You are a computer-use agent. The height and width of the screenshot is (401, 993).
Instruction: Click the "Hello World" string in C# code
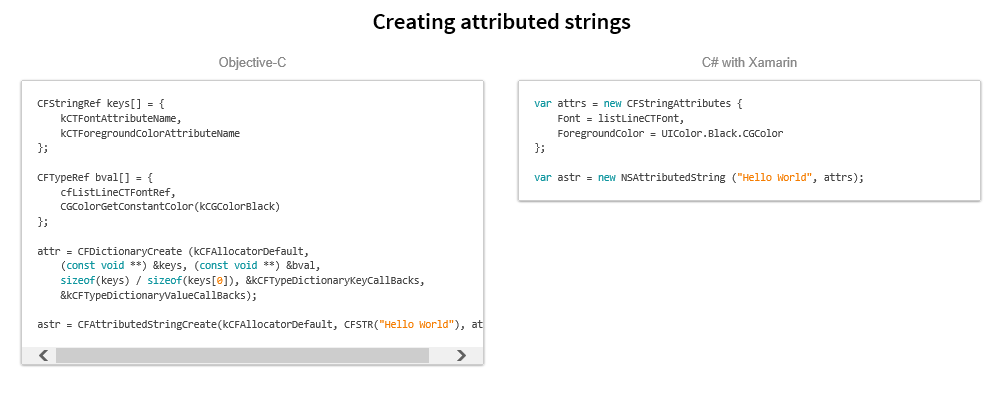coord(774,177)
